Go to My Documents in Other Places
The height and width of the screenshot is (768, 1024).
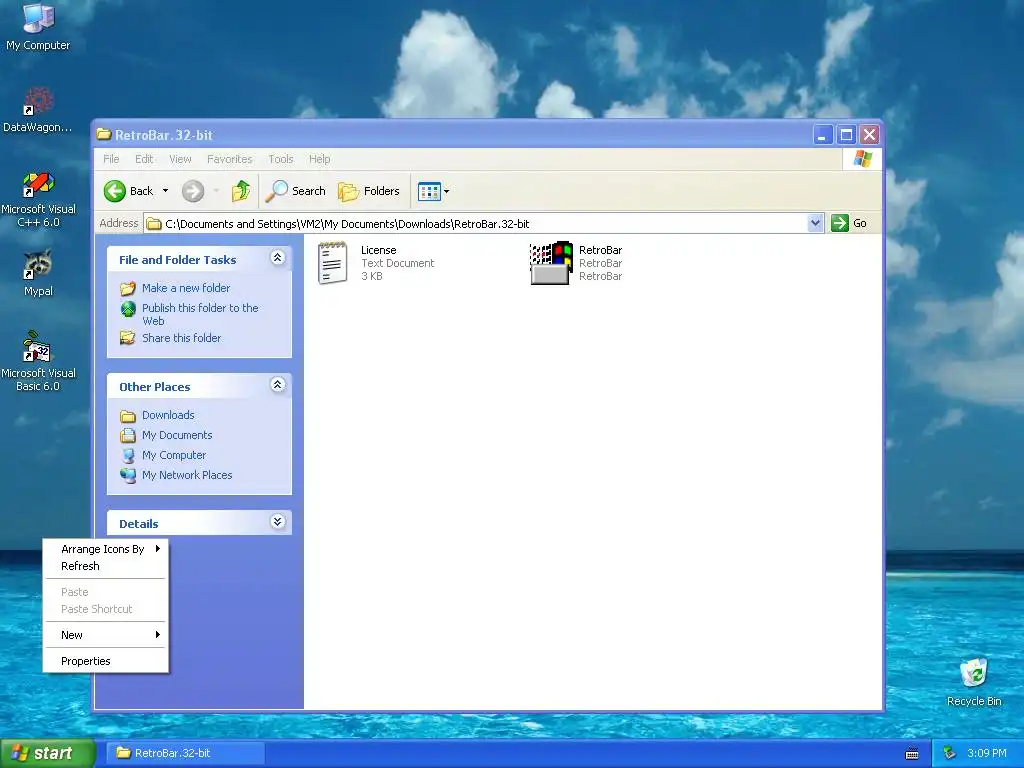click(177, 435)
